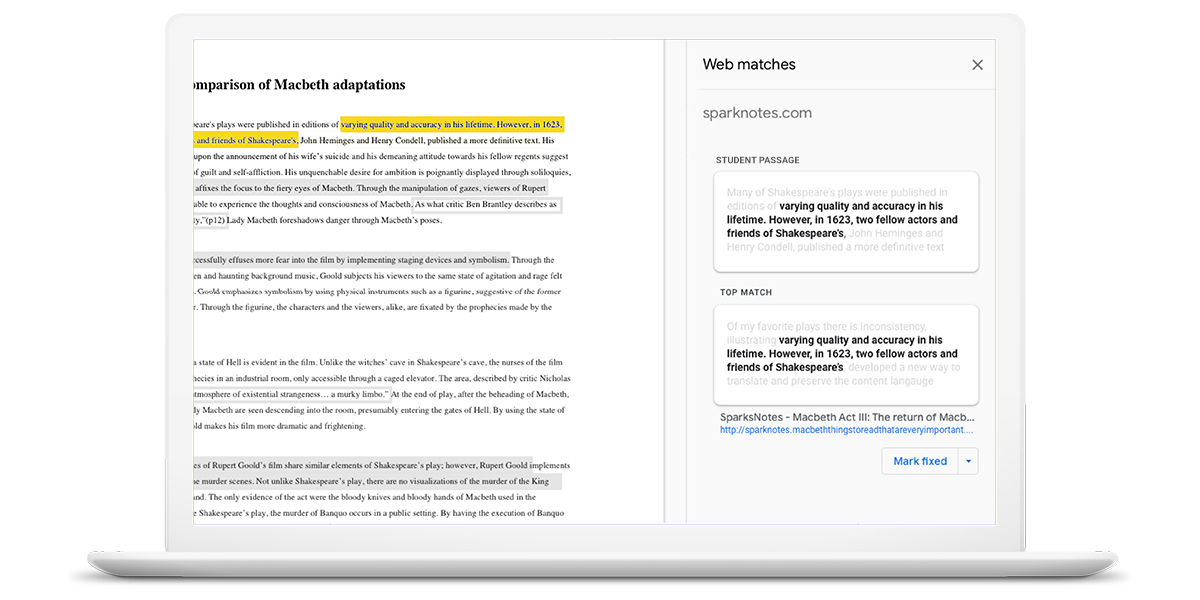Viewport: 1200px width, 600px height.
Task: Click the 'As what critic Ben Brantley' passage
Action: click(486, 204)
